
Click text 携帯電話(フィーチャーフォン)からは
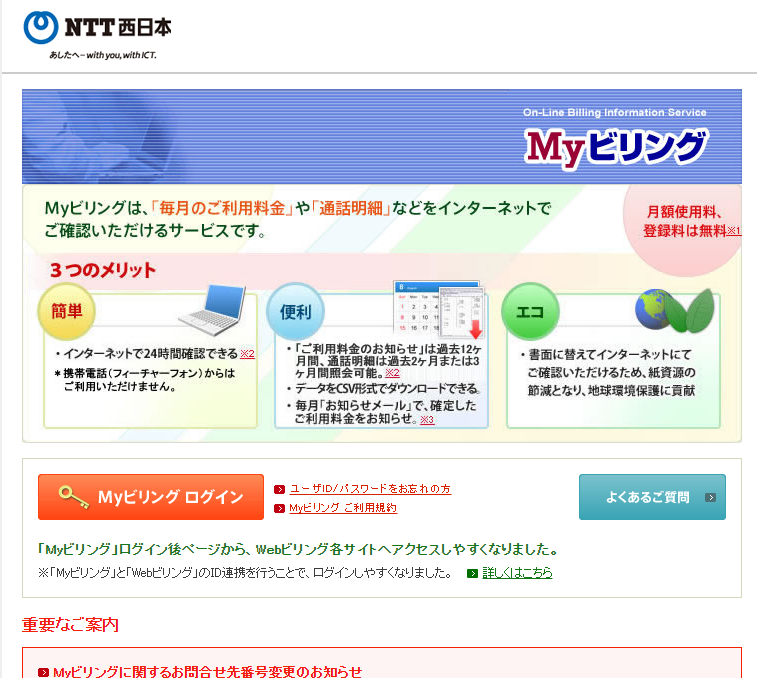tap(149, 373)
